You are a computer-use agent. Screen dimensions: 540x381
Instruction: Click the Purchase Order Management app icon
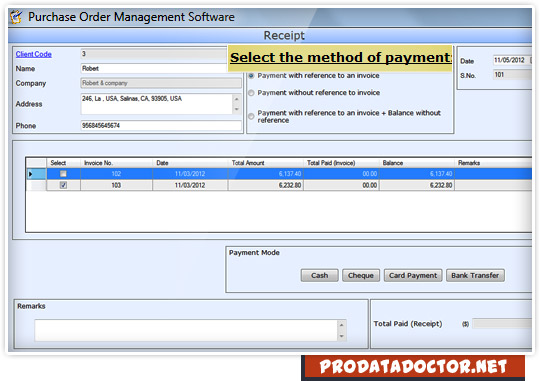tap(16, 17)
